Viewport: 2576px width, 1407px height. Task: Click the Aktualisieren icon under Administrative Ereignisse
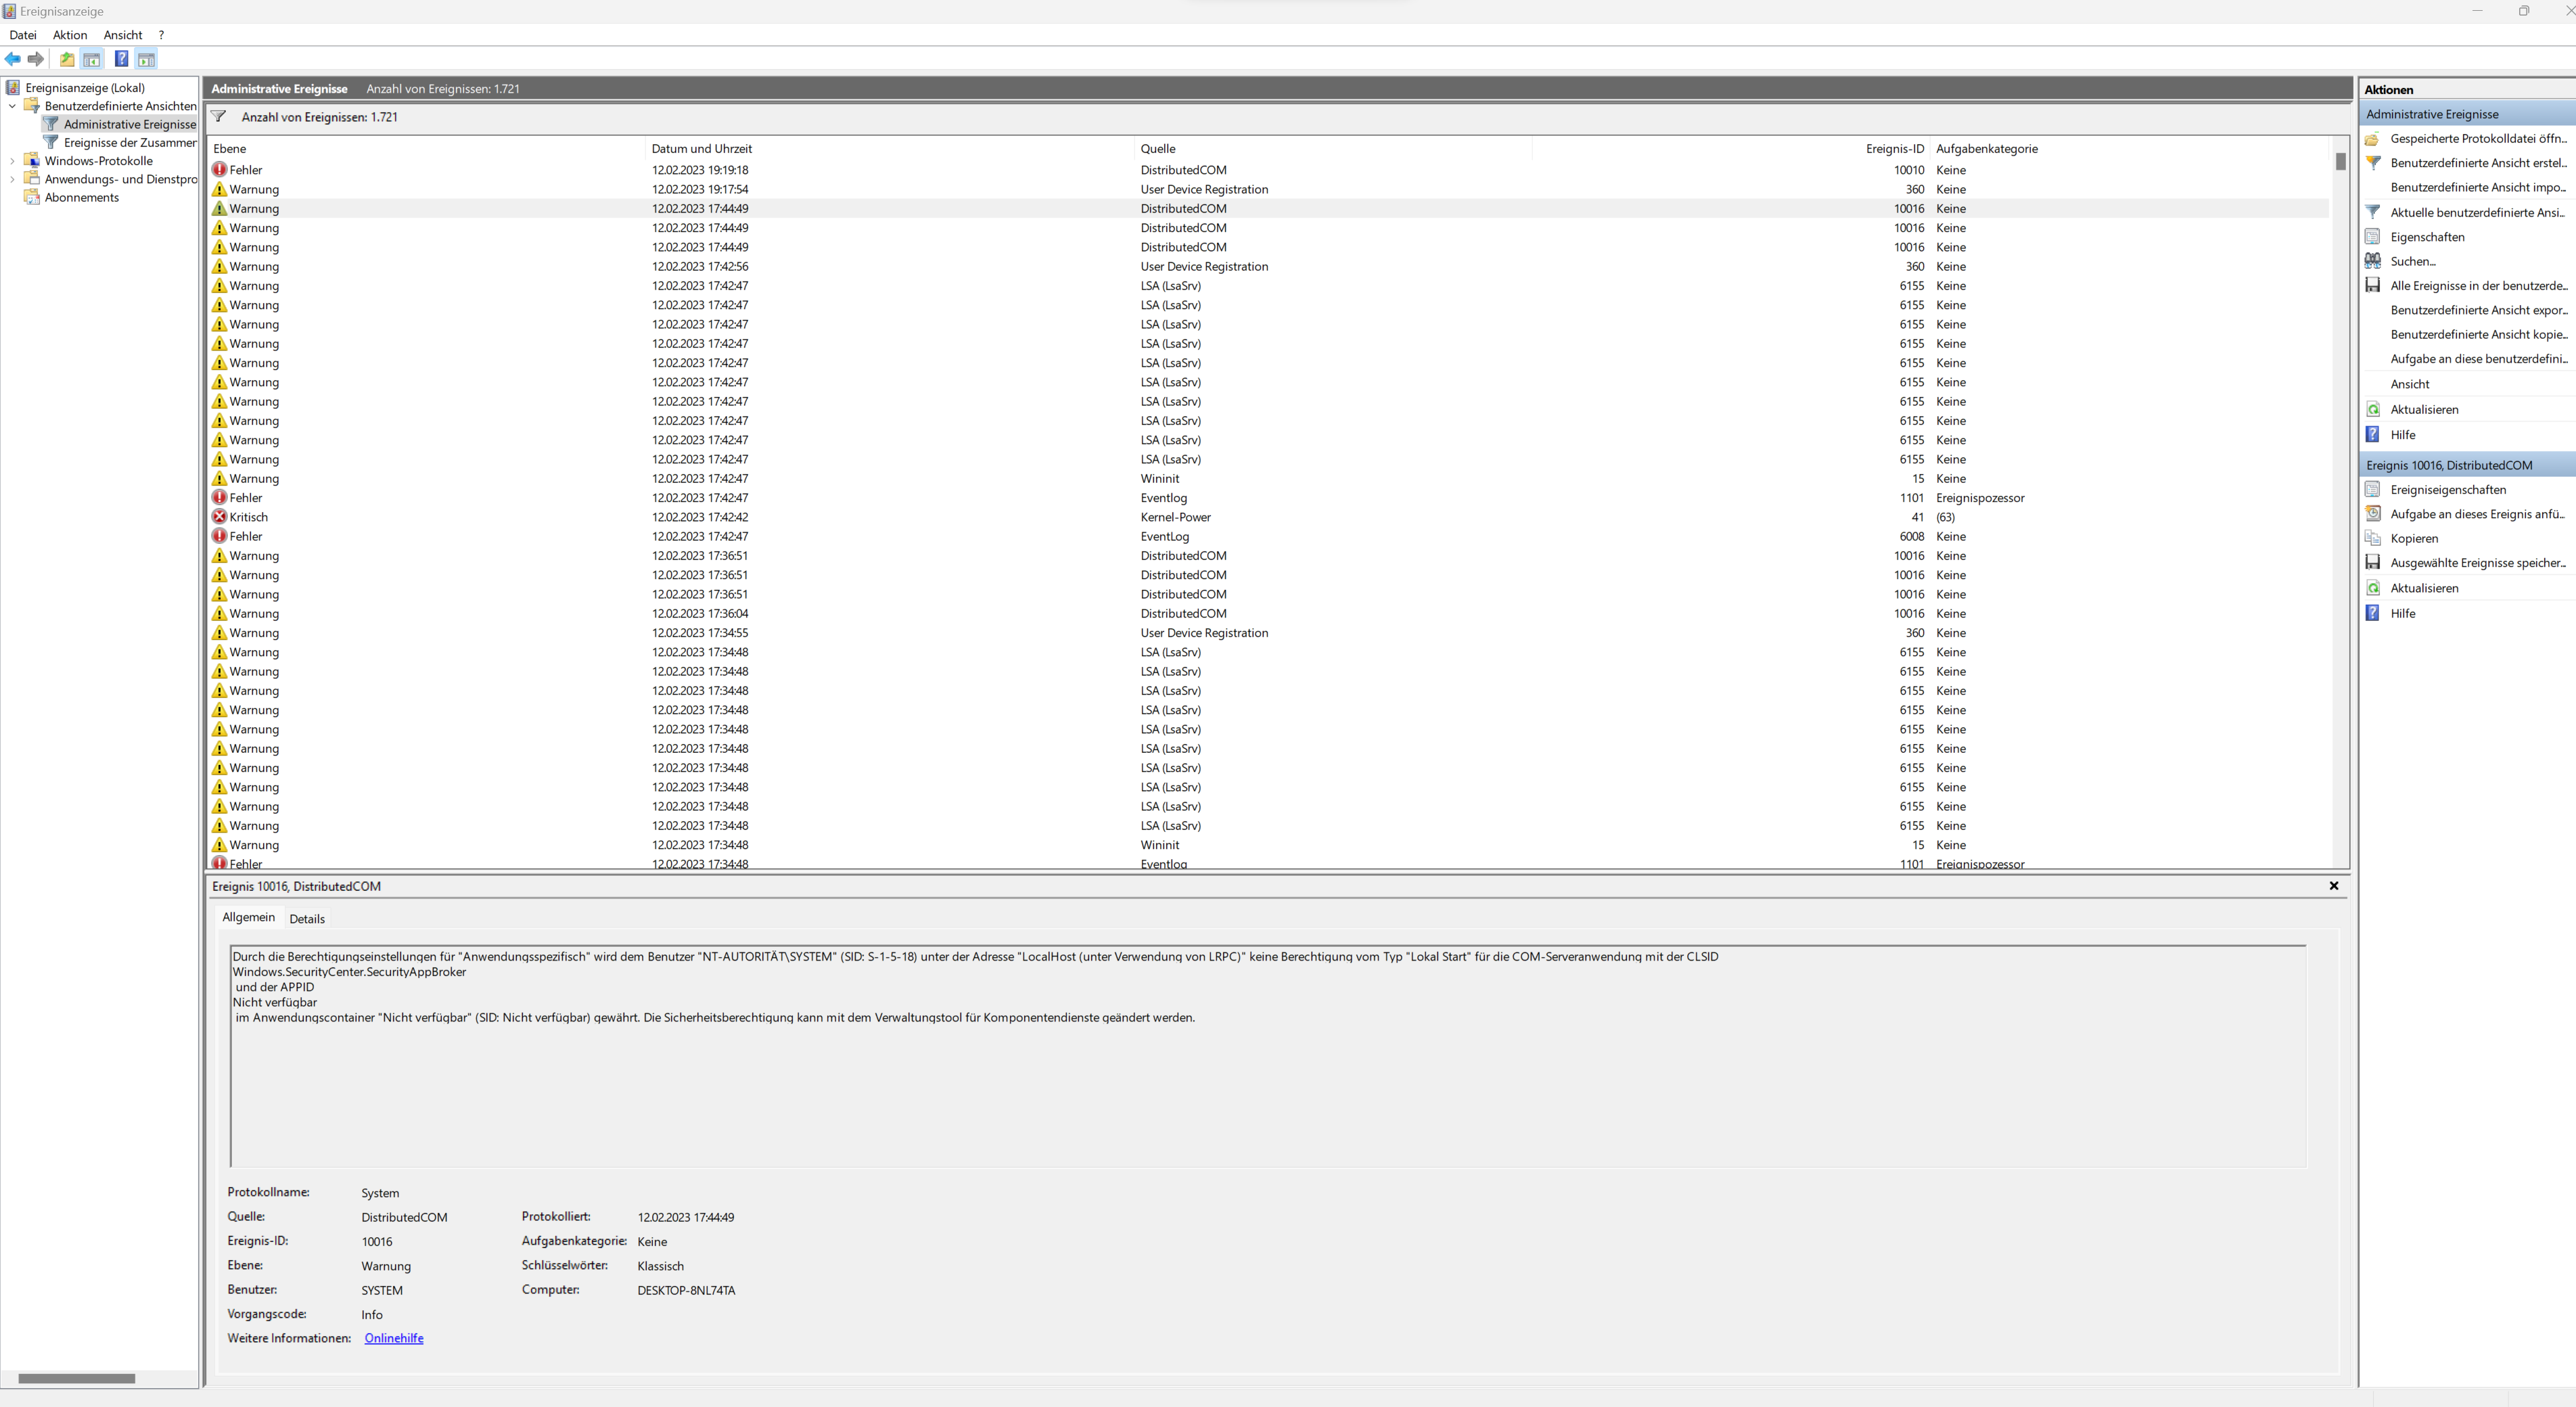click(x=2373, y=409)
